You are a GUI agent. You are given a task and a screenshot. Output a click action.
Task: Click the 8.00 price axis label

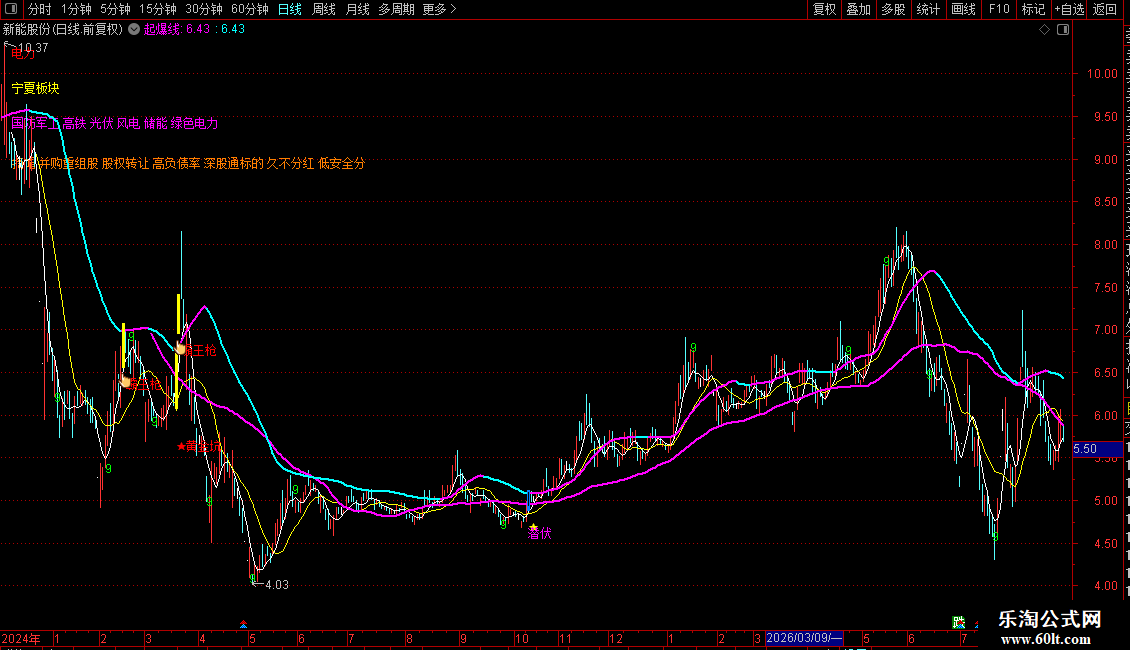point(1105,244)
